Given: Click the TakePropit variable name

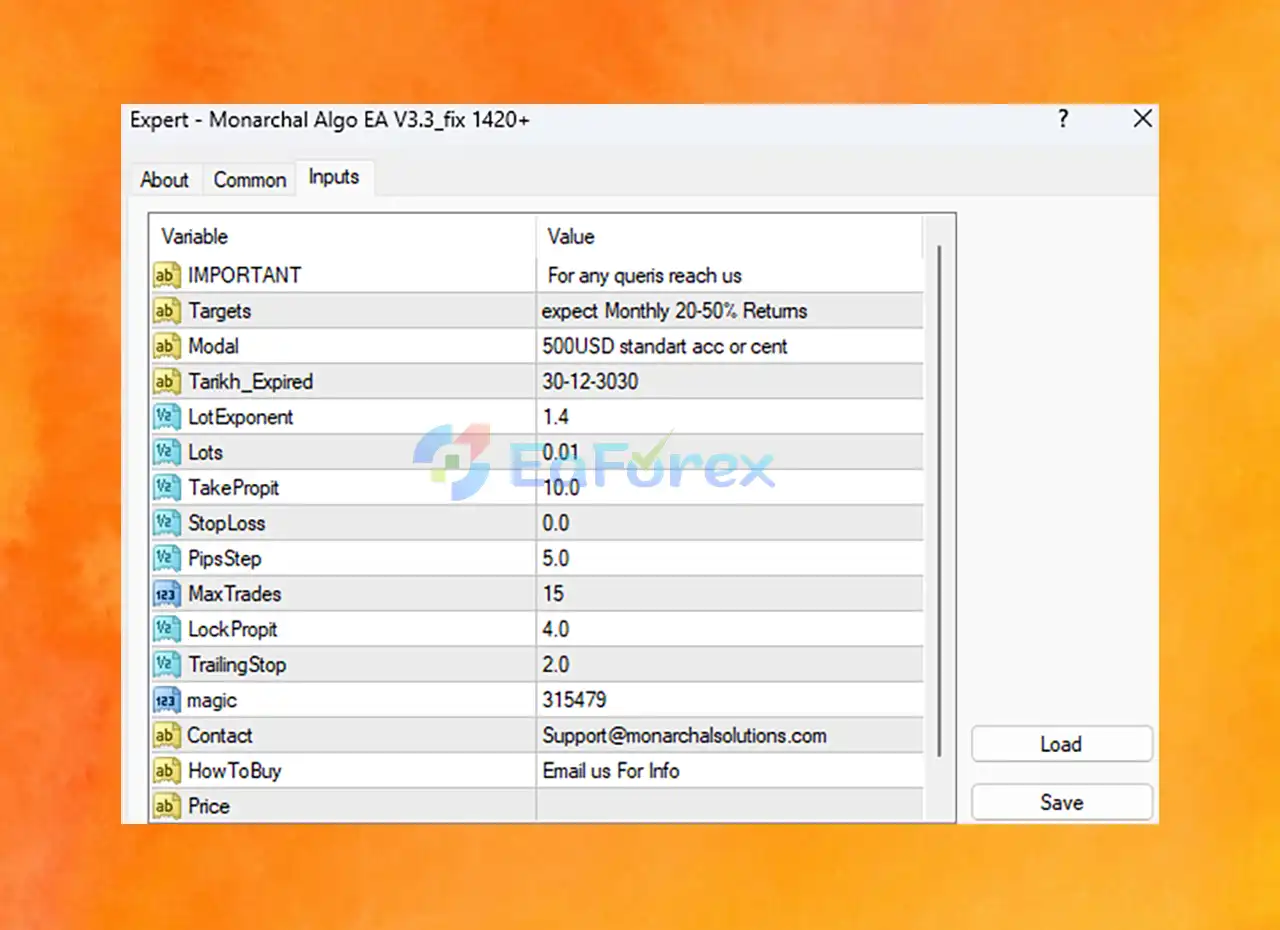Looking at the screenshot, I should click(234, 488).
